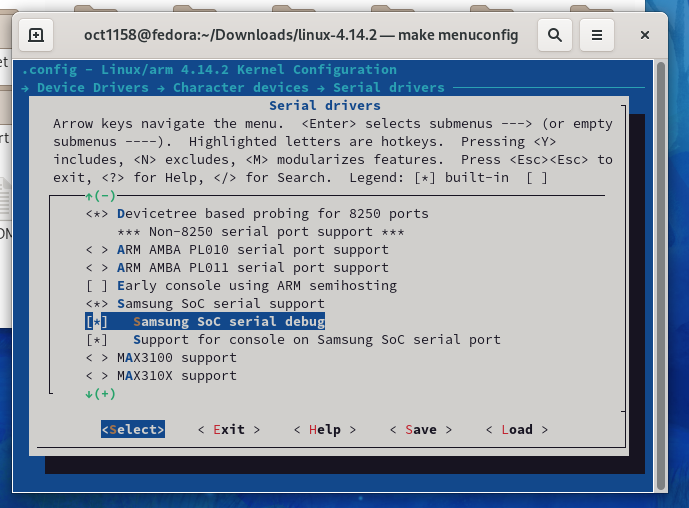The height and width of the screenshot is (508, 689).
Task: Click the terminal vertical scrollbar
Action: coord(660,276)
